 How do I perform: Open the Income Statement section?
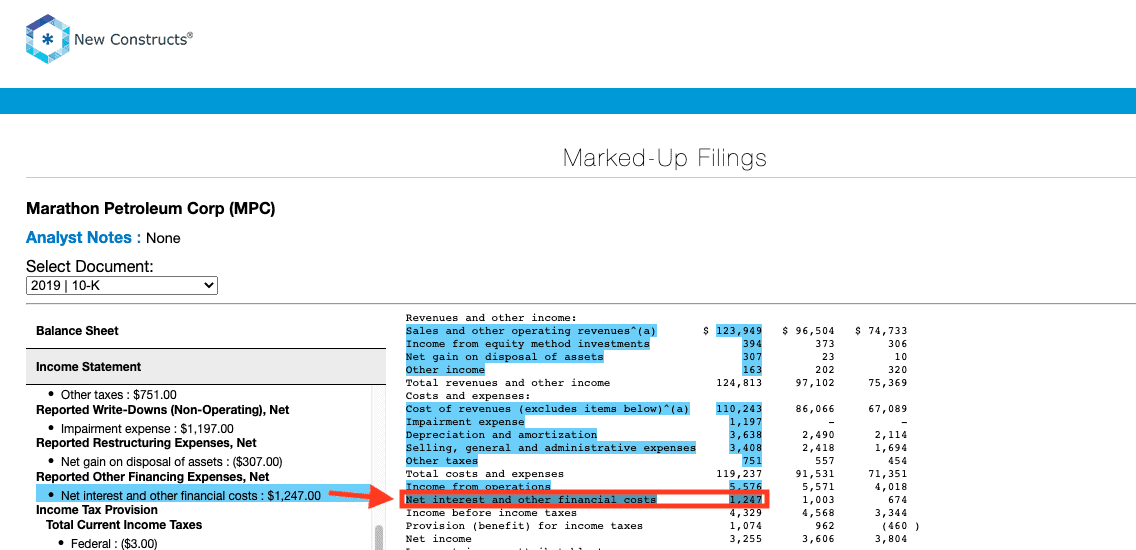(x=206, y=367)
